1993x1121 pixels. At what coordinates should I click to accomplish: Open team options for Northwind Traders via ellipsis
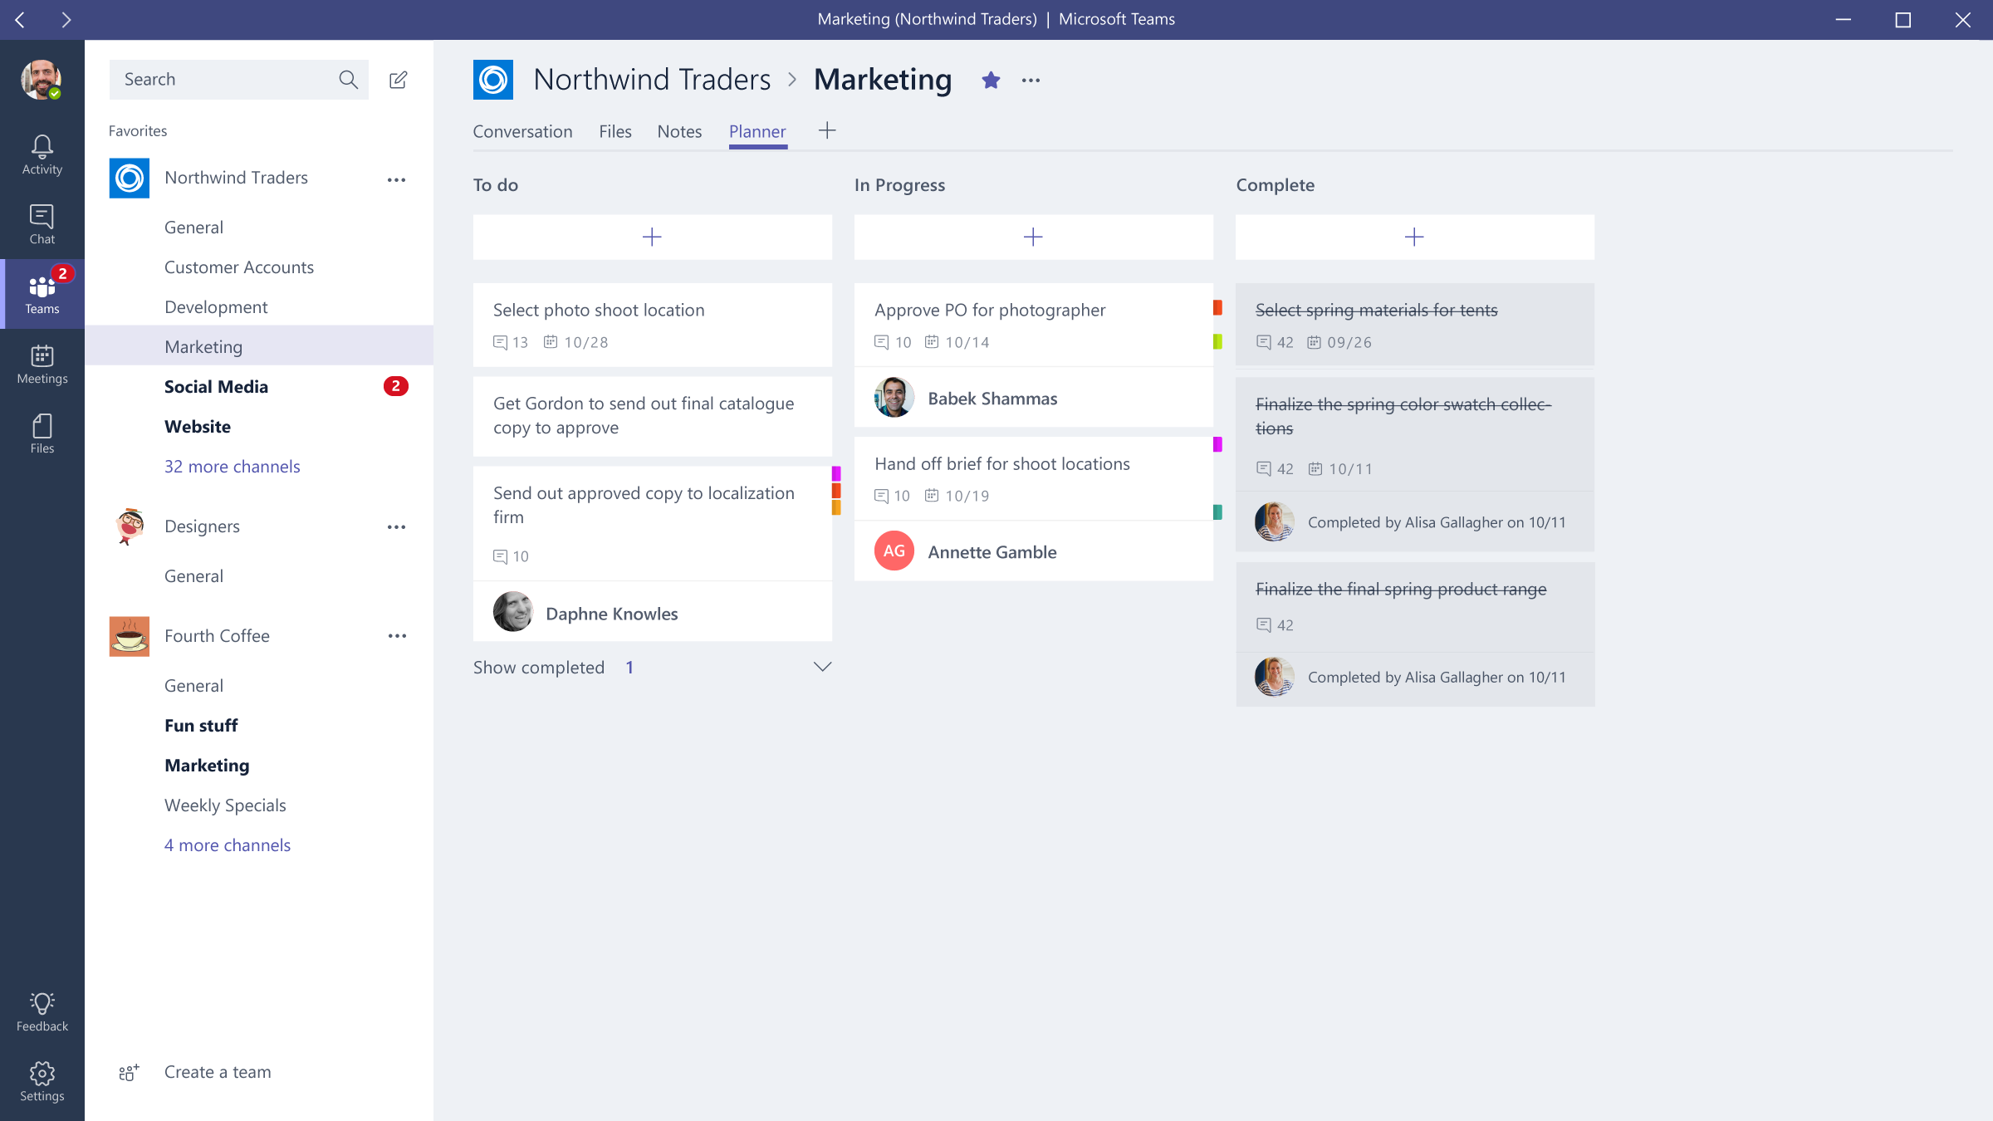pyautogui.click(x=397, y=178)
